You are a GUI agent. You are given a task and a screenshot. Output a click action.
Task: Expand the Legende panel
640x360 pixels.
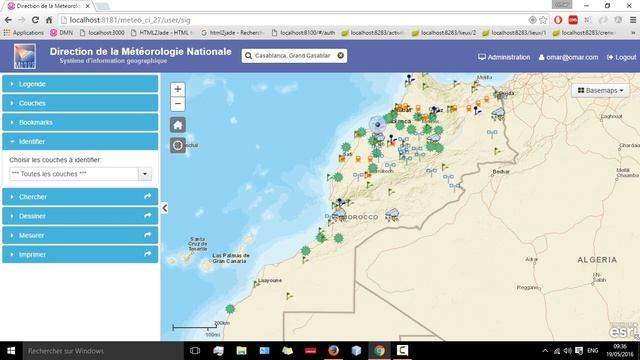point(80,84)
